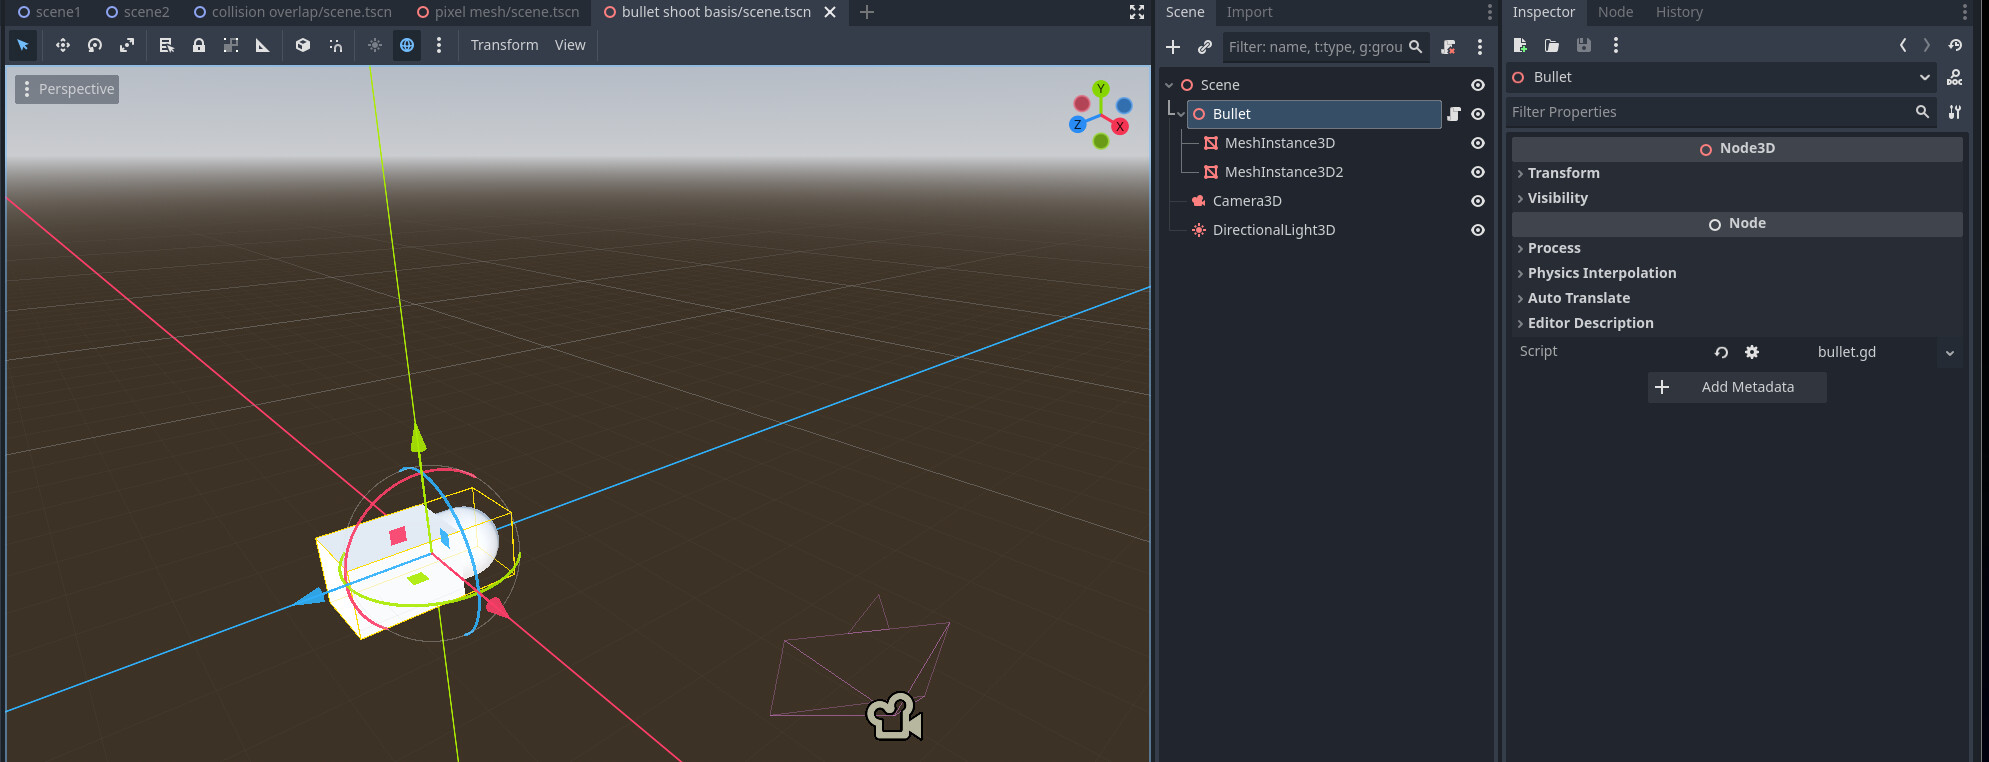Open documentation for the Bullet object
This screenshot has width=1989, height=762.
pos(1955,77)
